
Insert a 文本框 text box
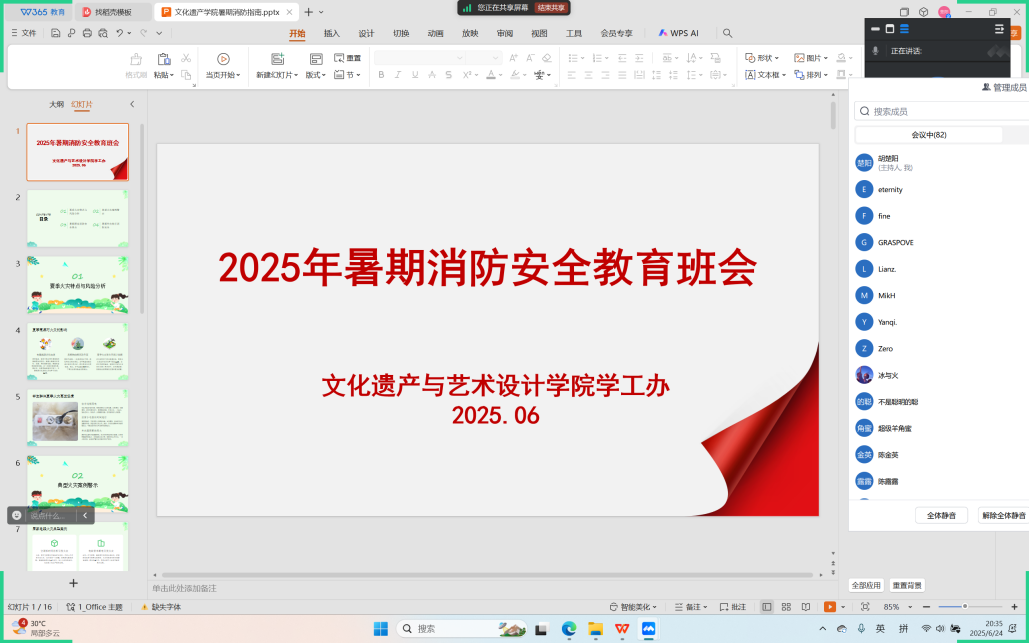click(765, 75)
